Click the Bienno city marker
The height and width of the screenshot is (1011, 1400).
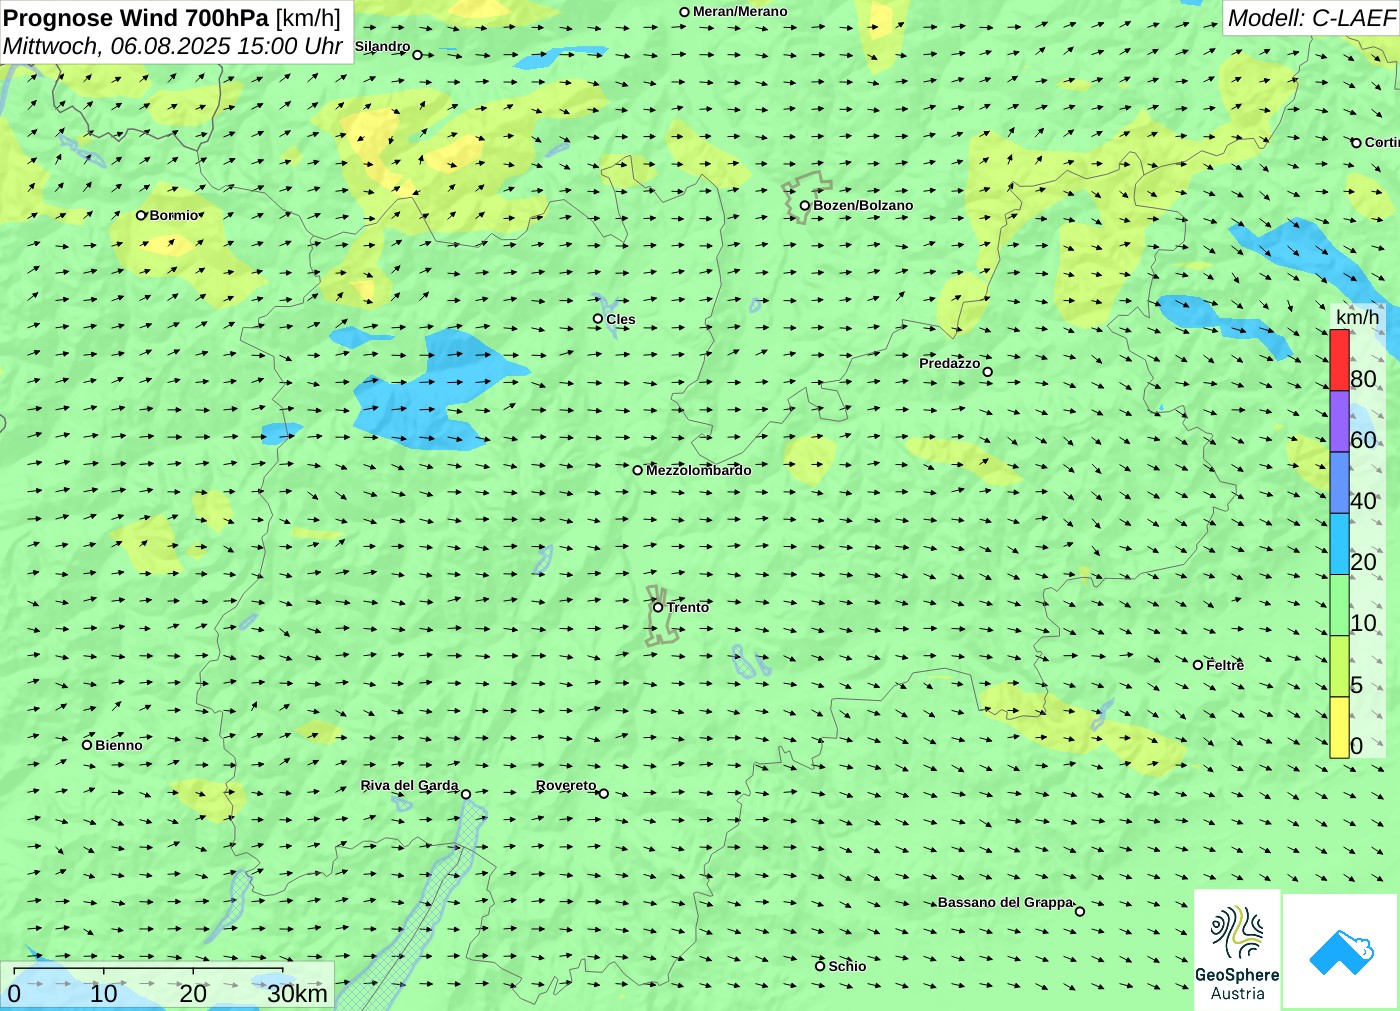pos(86,745)
